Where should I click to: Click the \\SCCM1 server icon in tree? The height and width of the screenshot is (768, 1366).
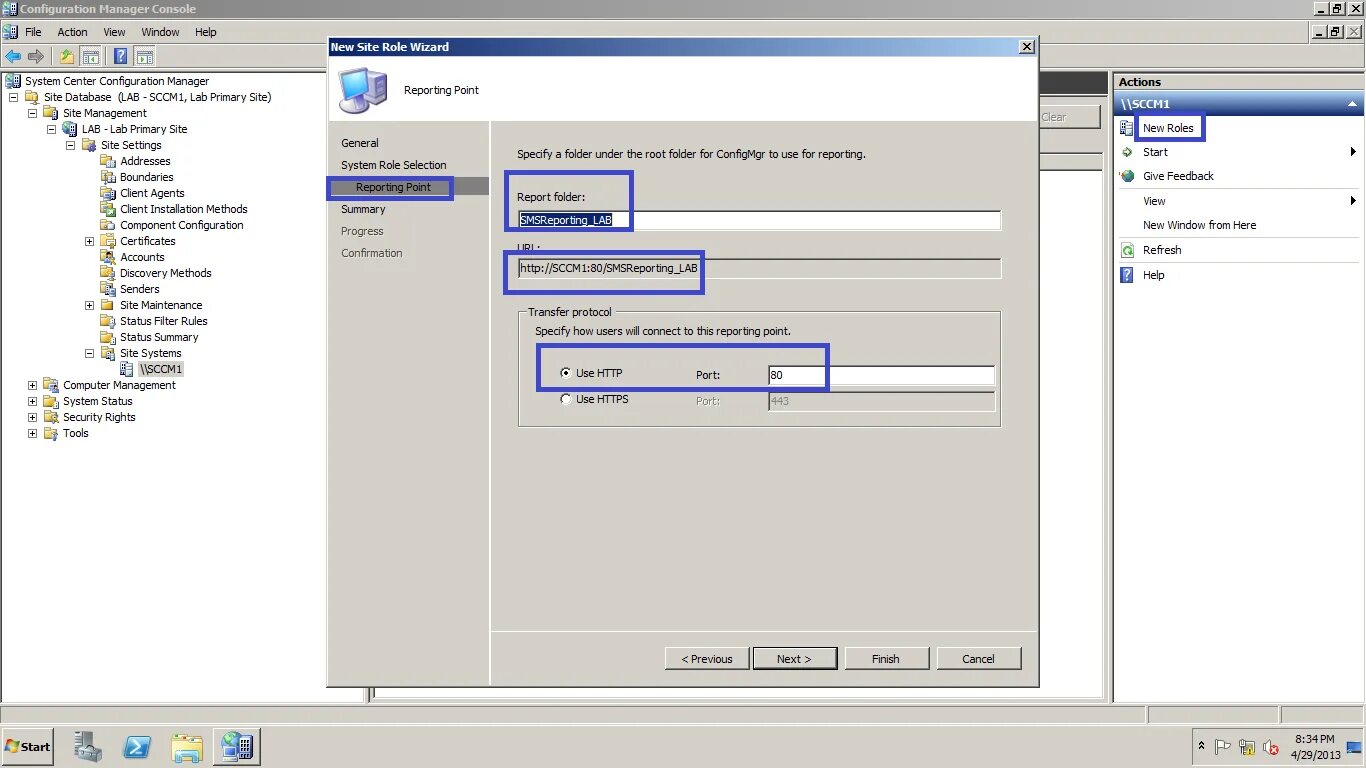click(127, 369)
